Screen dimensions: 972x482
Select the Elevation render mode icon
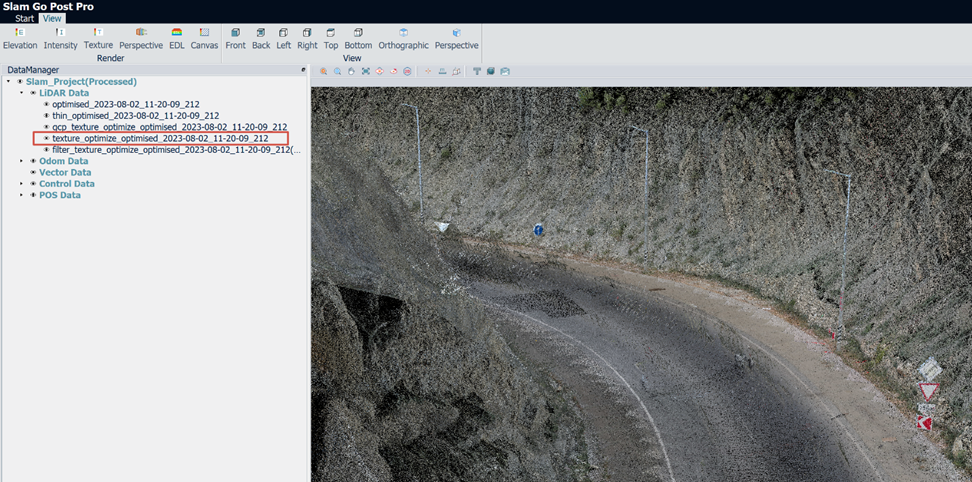[20, 32]
